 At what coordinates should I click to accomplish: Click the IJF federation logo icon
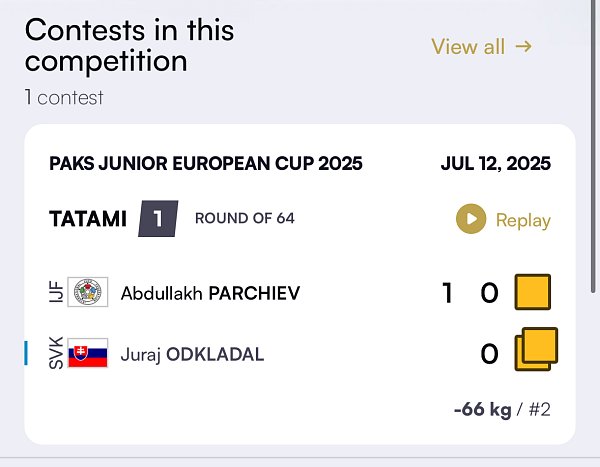88,292
